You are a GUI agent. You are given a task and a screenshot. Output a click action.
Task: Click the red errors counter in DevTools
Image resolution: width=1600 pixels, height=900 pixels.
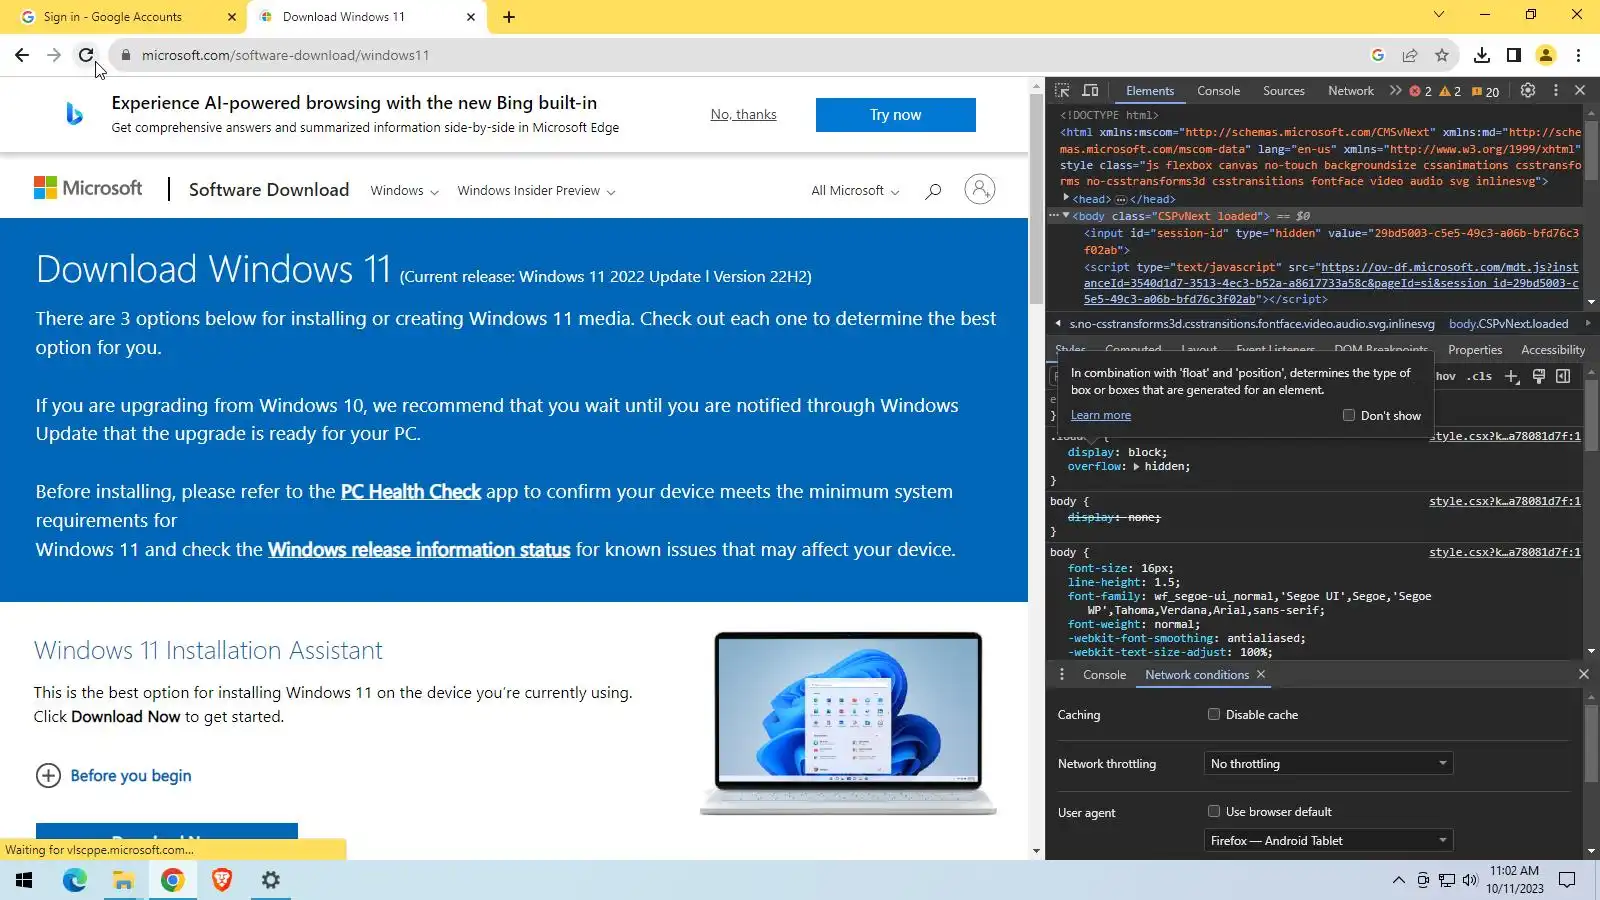pyautogui.click(x=1420, y=91)
